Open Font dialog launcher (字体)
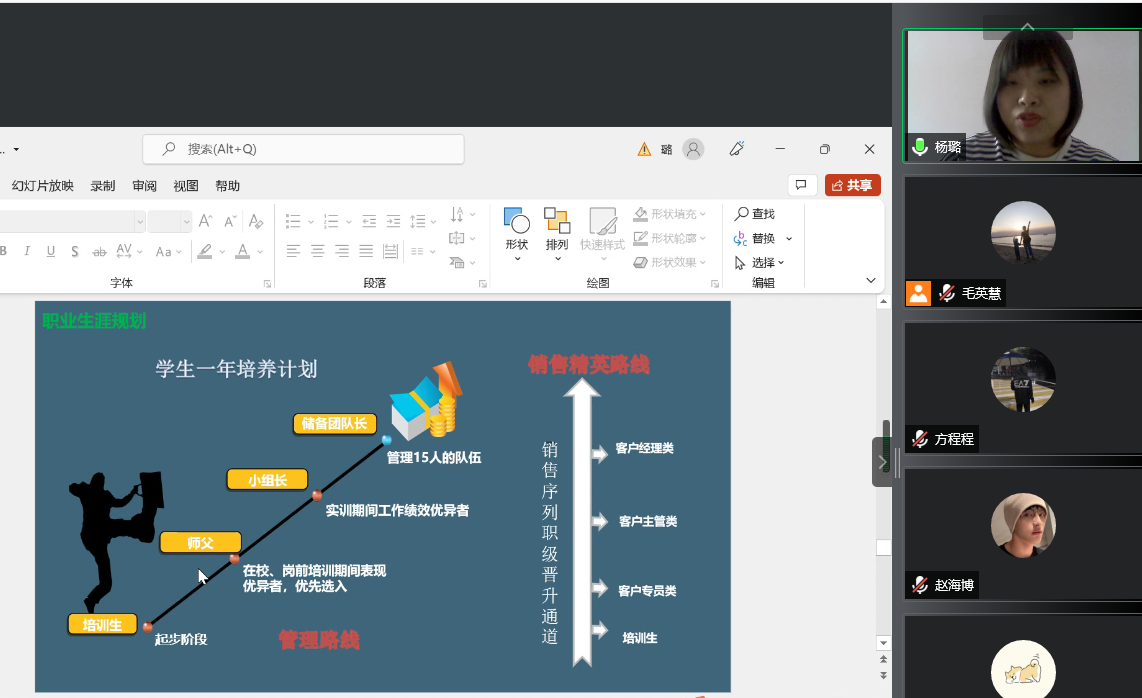 [267, 283]
